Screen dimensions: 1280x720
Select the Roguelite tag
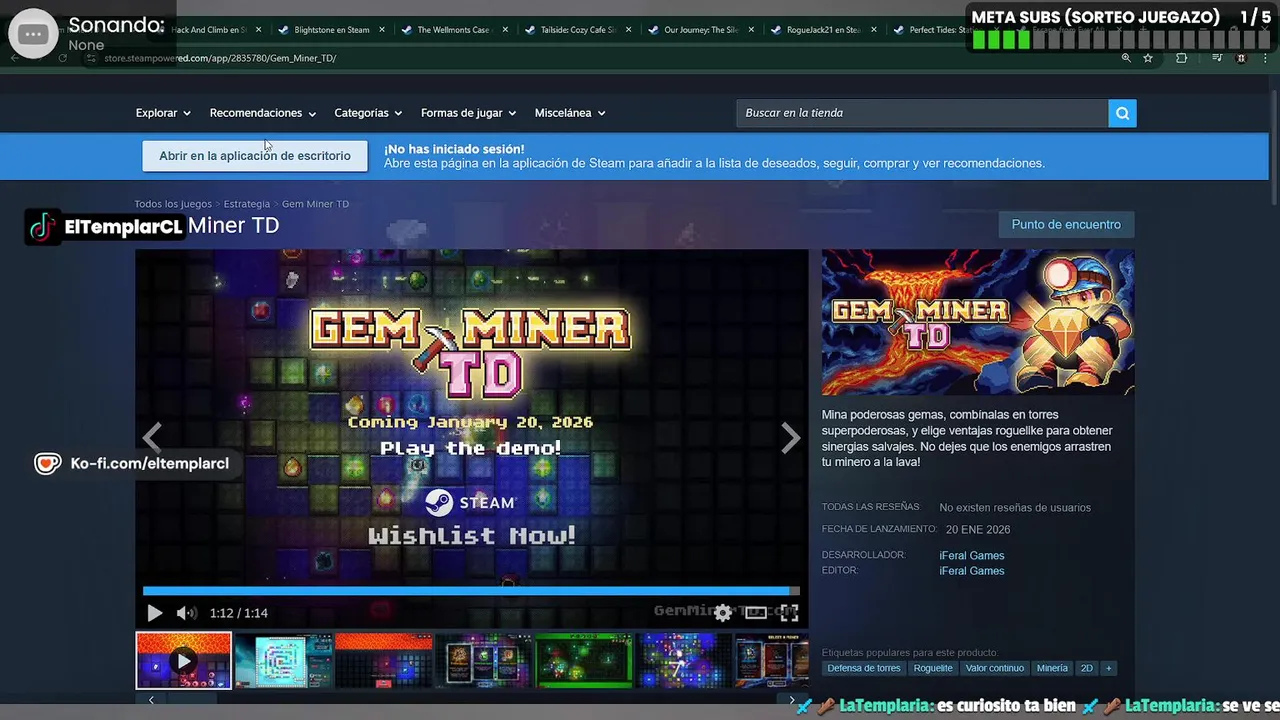tap(933, 668)
